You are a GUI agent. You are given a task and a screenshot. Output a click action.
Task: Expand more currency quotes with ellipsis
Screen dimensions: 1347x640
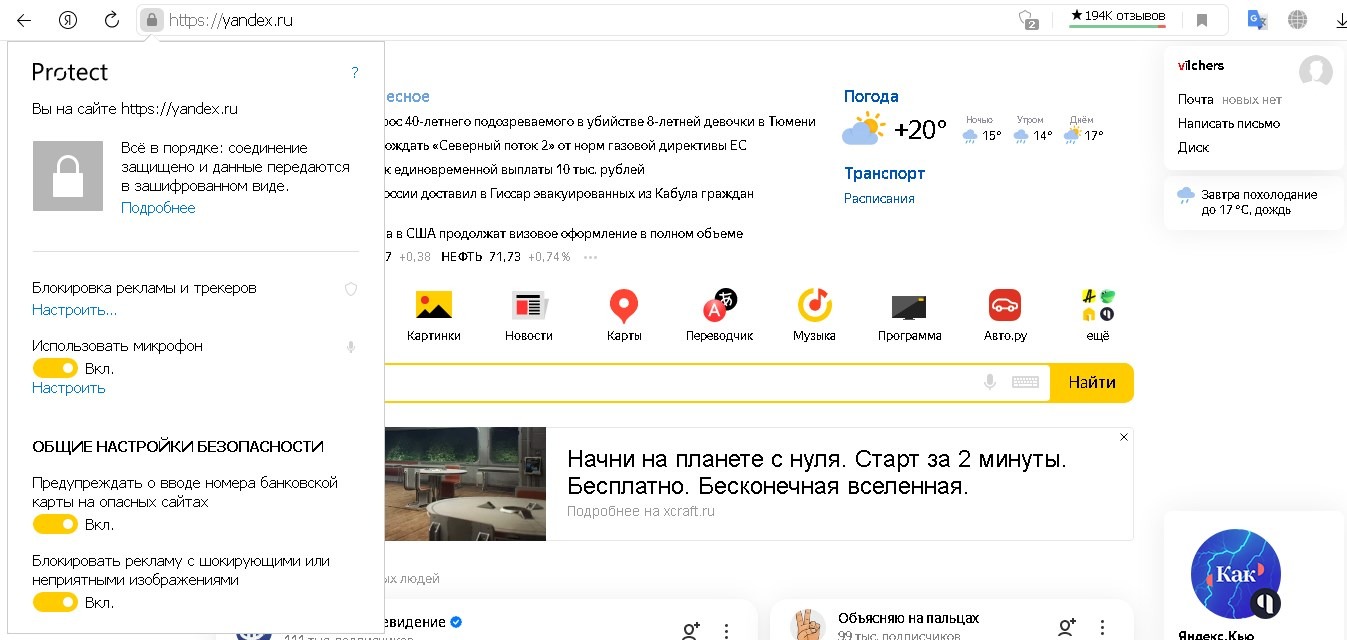(x=590, y=257)
